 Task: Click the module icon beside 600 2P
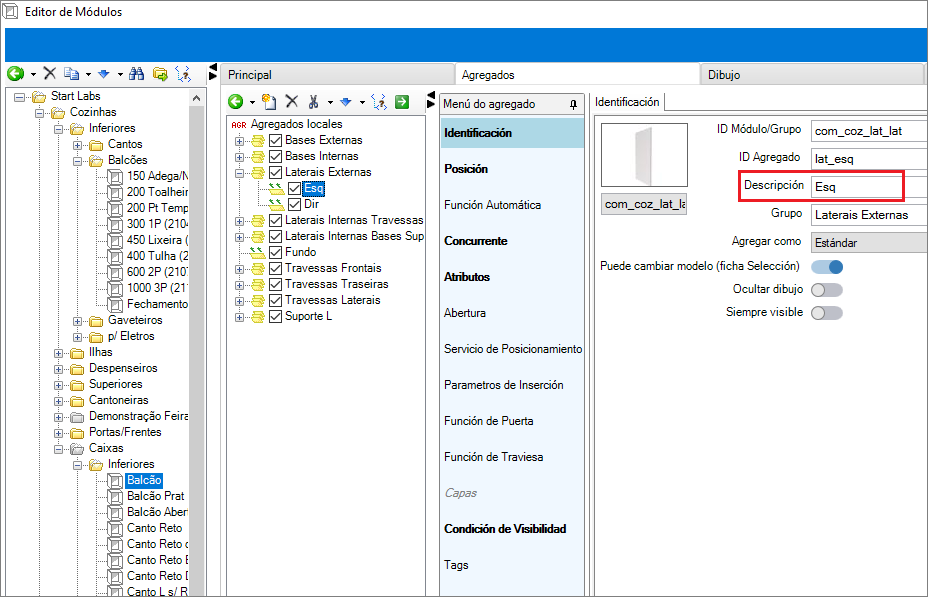tap(116, 272)
